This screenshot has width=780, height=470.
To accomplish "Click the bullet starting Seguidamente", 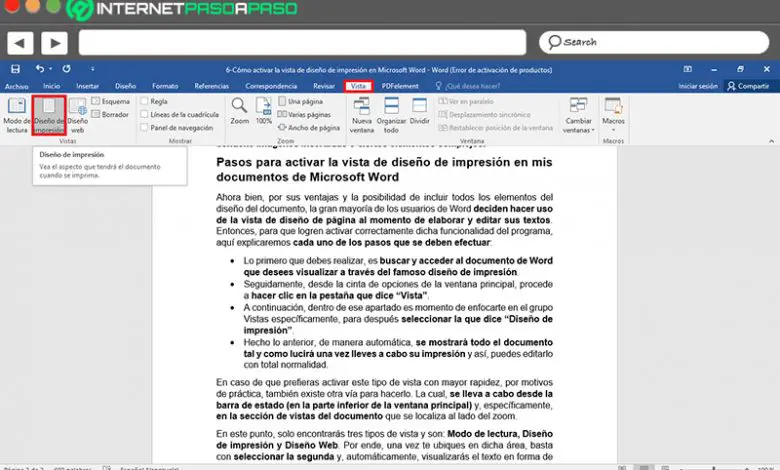I will (x=397, y=289).
